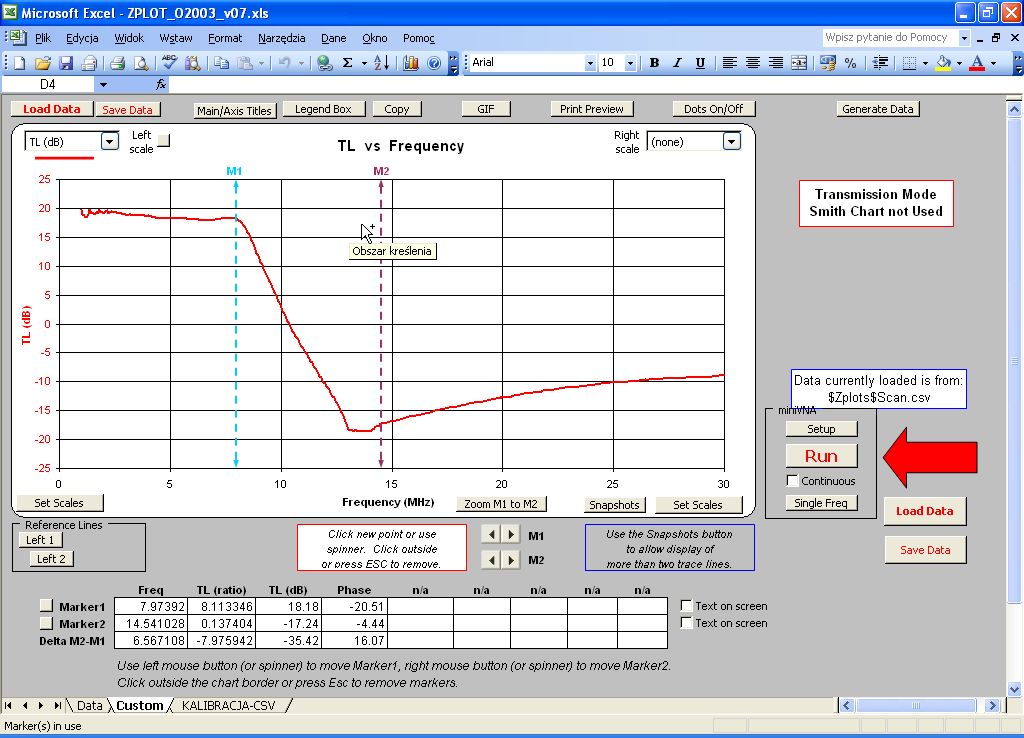Image resolution: width=1024 pixels, height=738 pixels.
Task: Click the yellow fill color bucket
Action: click(x=942, y=63)
